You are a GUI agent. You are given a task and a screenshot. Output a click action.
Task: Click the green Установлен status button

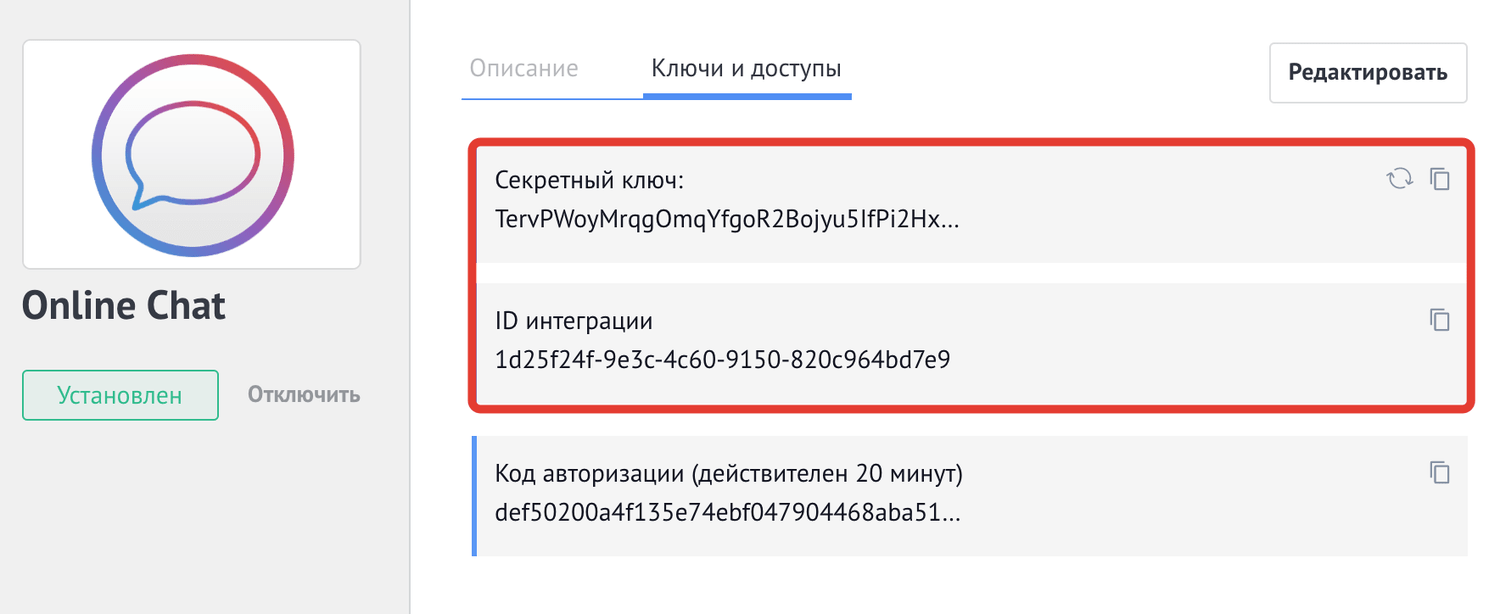120,395
